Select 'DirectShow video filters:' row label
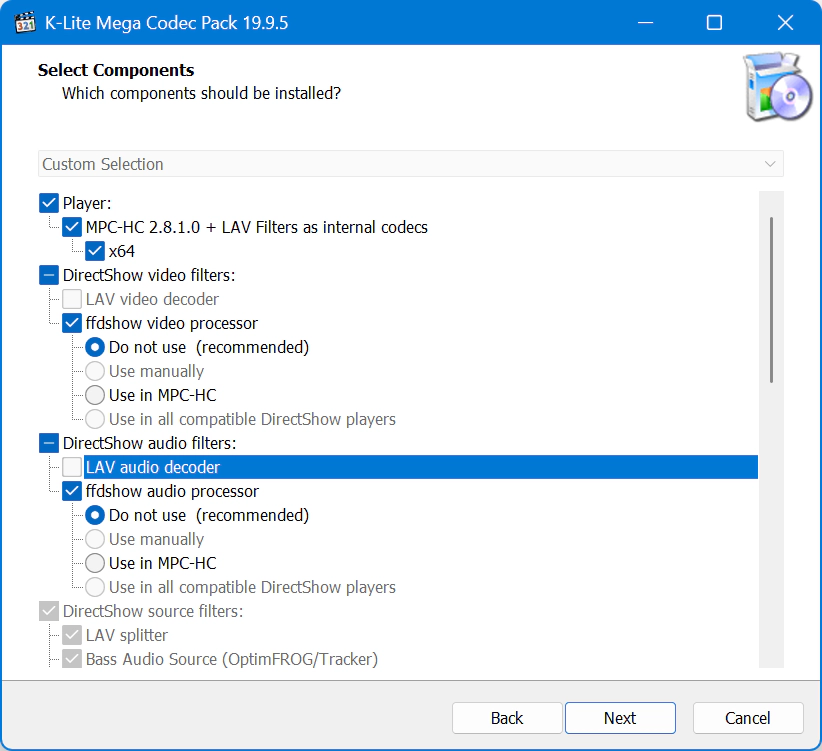The image size is (822, 751). (x=149, y=276)
